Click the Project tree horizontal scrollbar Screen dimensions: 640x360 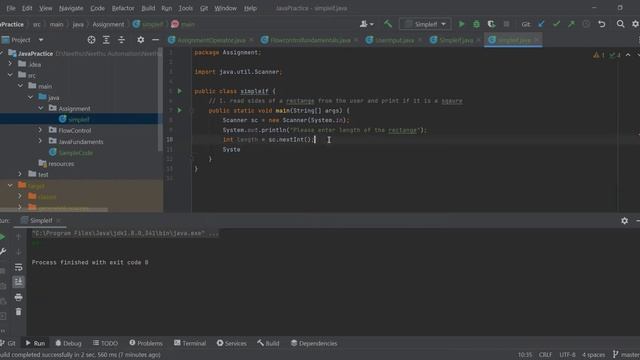tap(54, 209)
